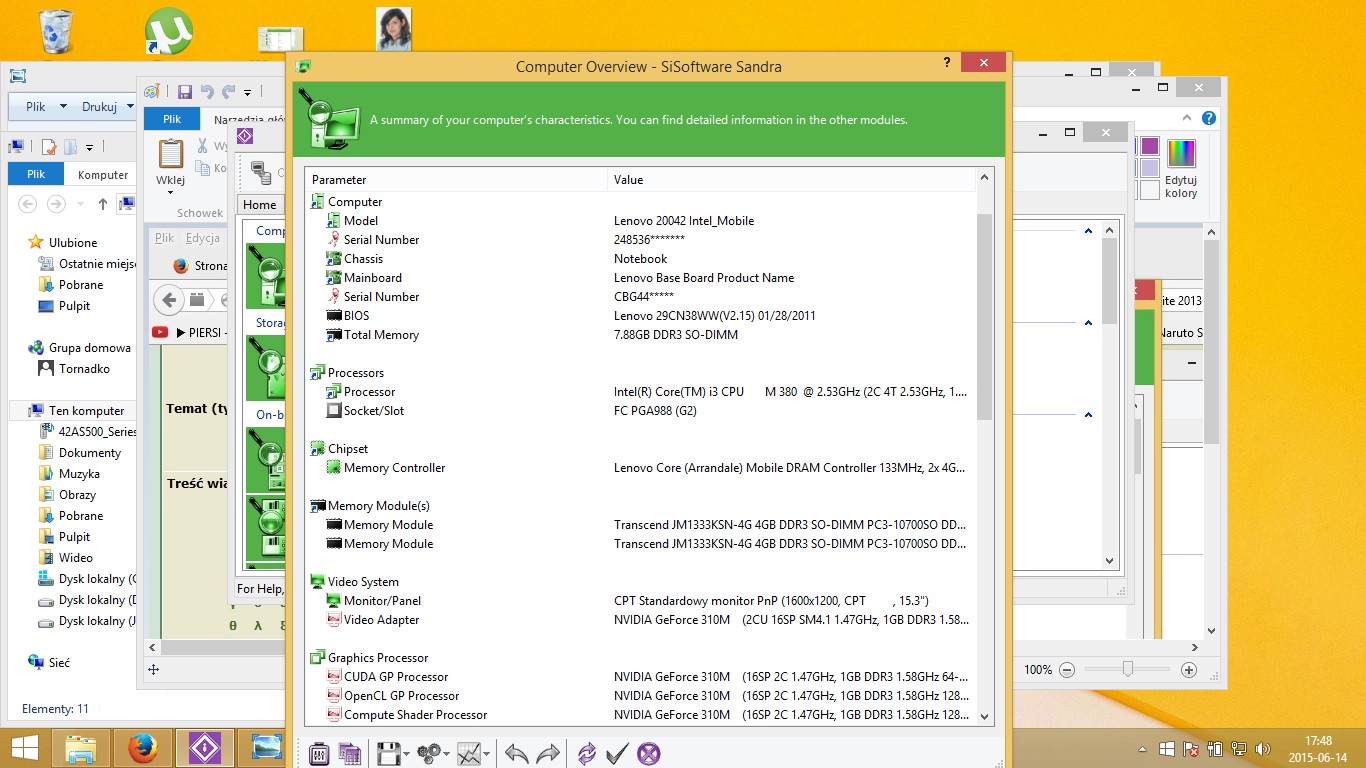This screenshot has height=768, width=1366.
Task: Open Paint quick access toolbar customize arrow
Action: (x=248, y=92)
